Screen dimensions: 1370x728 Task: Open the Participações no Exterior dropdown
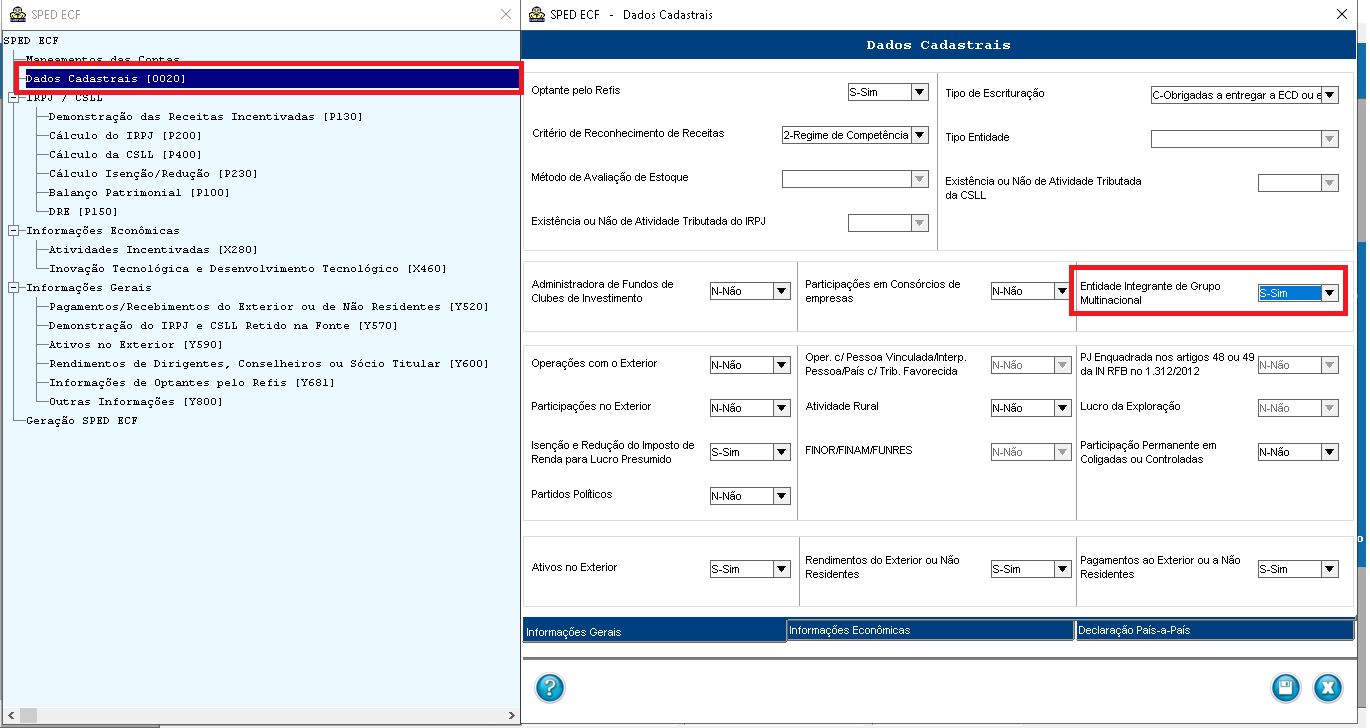(782, 408)
